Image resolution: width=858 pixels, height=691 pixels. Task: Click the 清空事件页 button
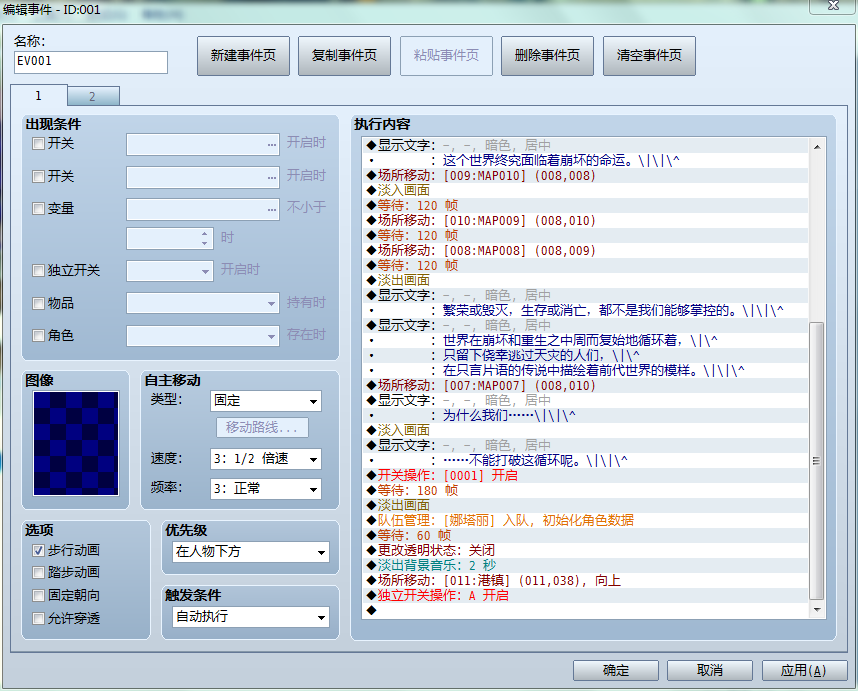coord(649,56)
